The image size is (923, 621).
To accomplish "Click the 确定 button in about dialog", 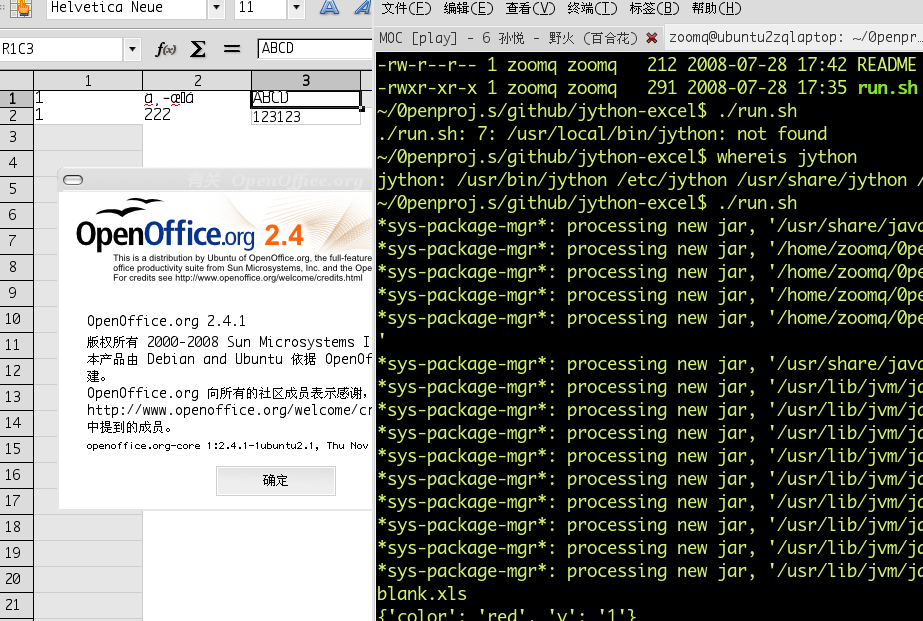I will click(x=275, y=481).
